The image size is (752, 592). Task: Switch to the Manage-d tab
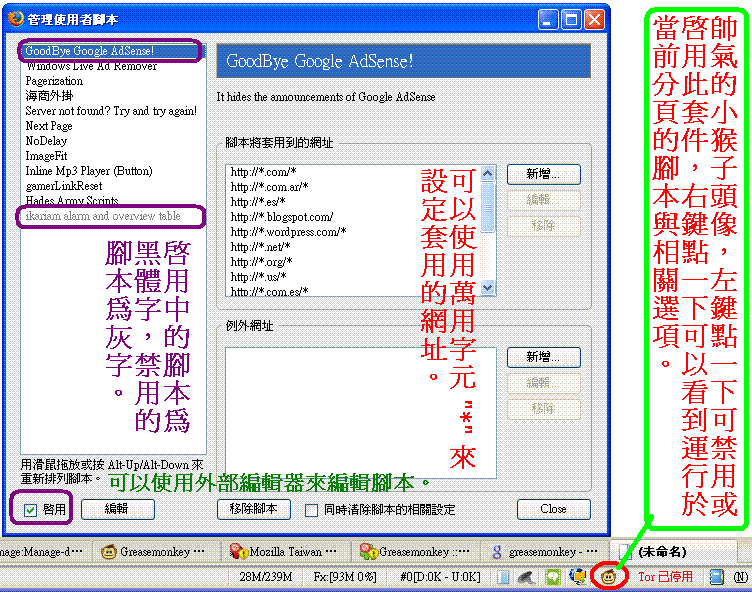pyautogui.click(x=44, y=552)
